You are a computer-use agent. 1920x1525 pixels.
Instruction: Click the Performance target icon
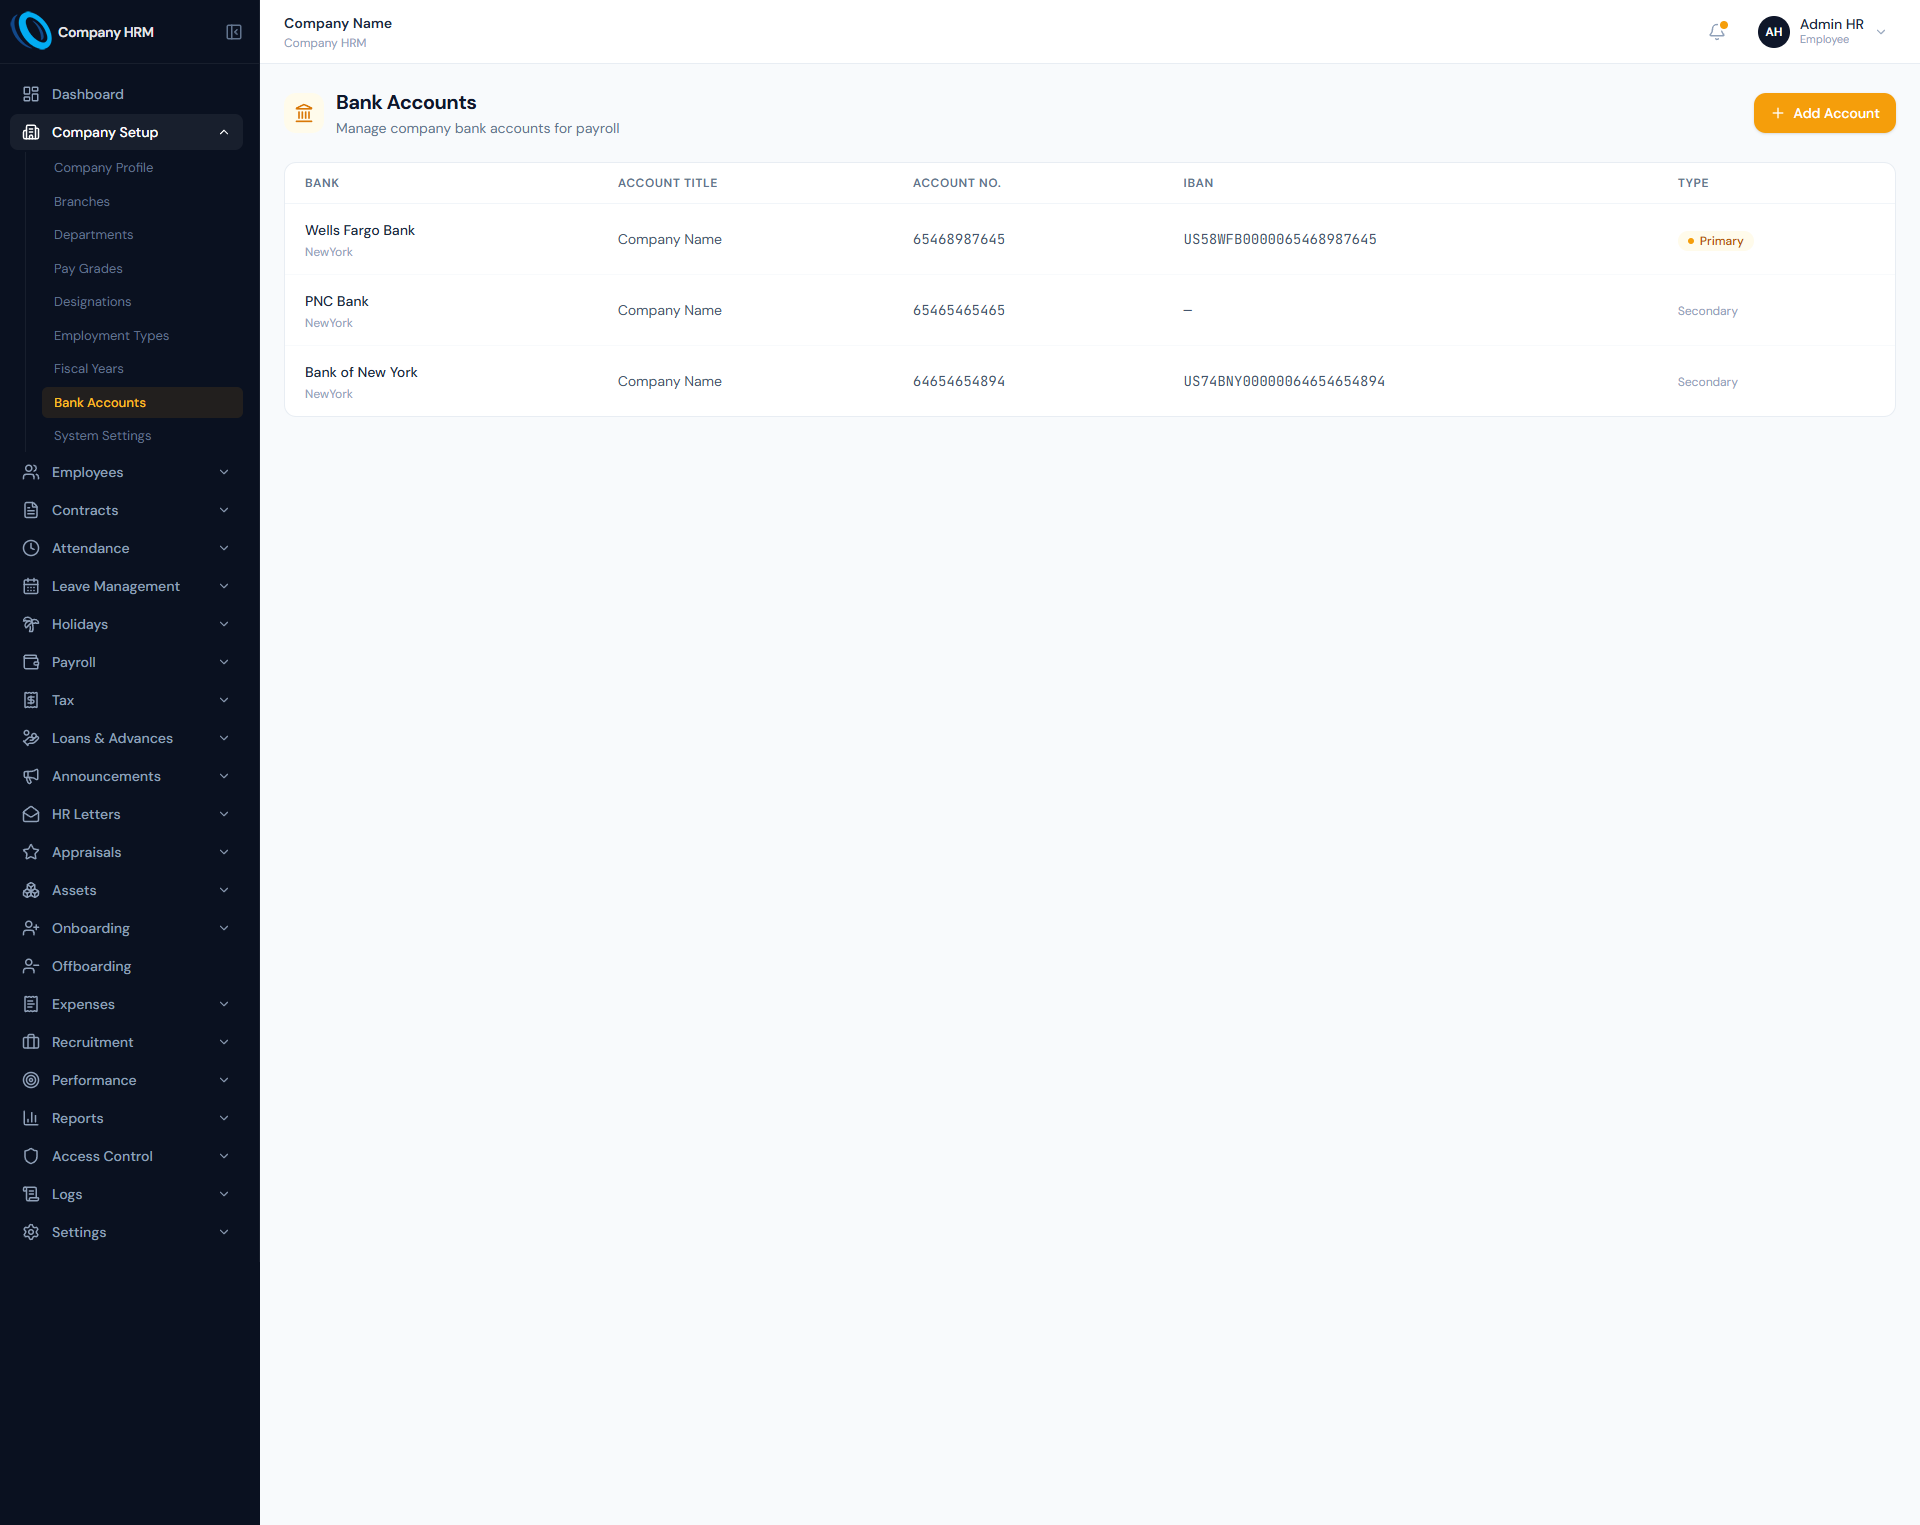coord(31,1080)
